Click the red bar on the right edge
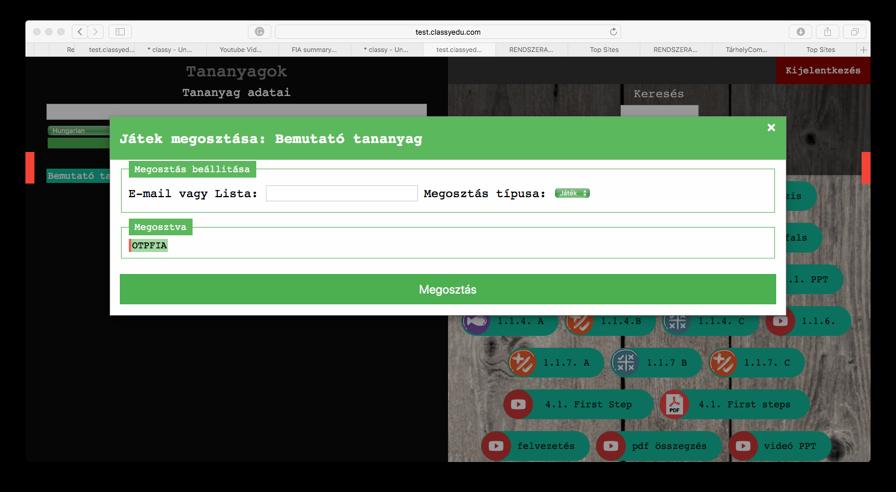This screenshot has width=896, height=492. (x=866, y=168)
